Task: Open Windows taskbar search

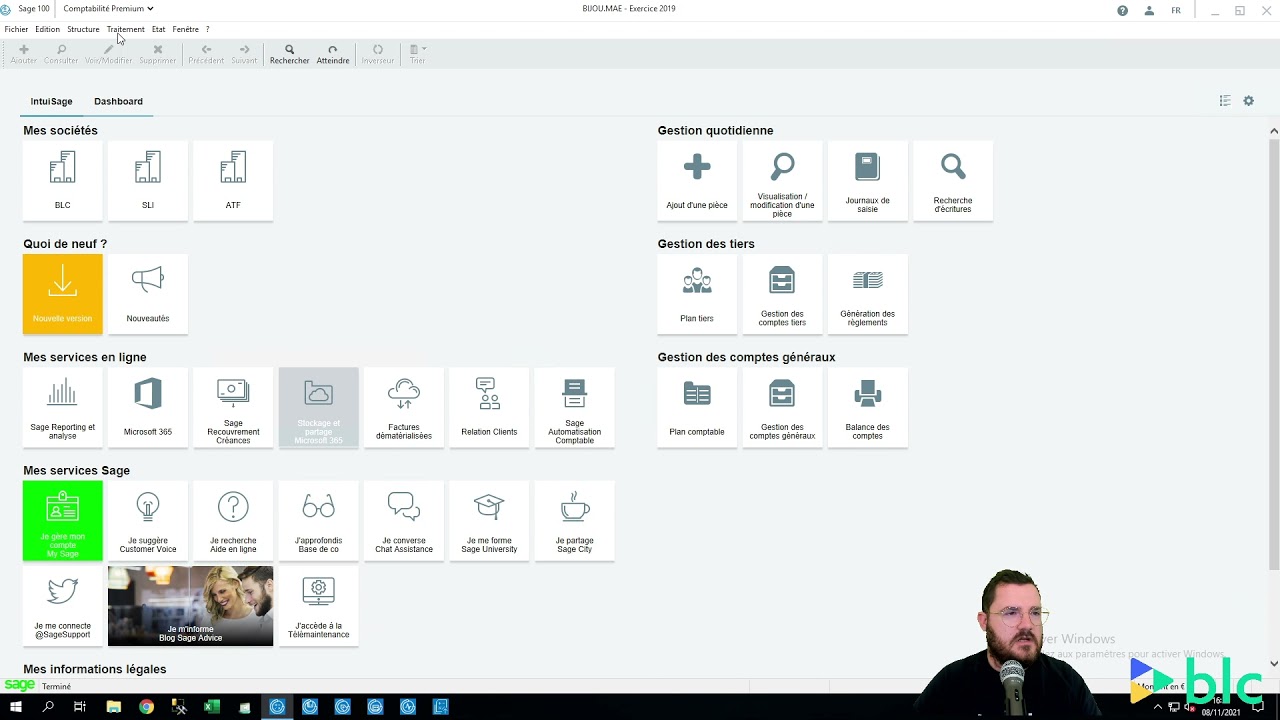Action: tap(48, 707)
